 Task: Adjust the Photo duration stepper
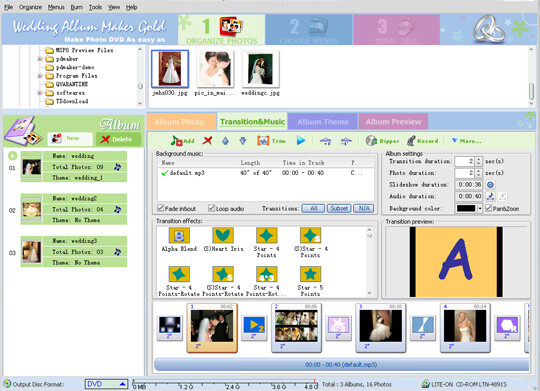(x=478, y=173)
